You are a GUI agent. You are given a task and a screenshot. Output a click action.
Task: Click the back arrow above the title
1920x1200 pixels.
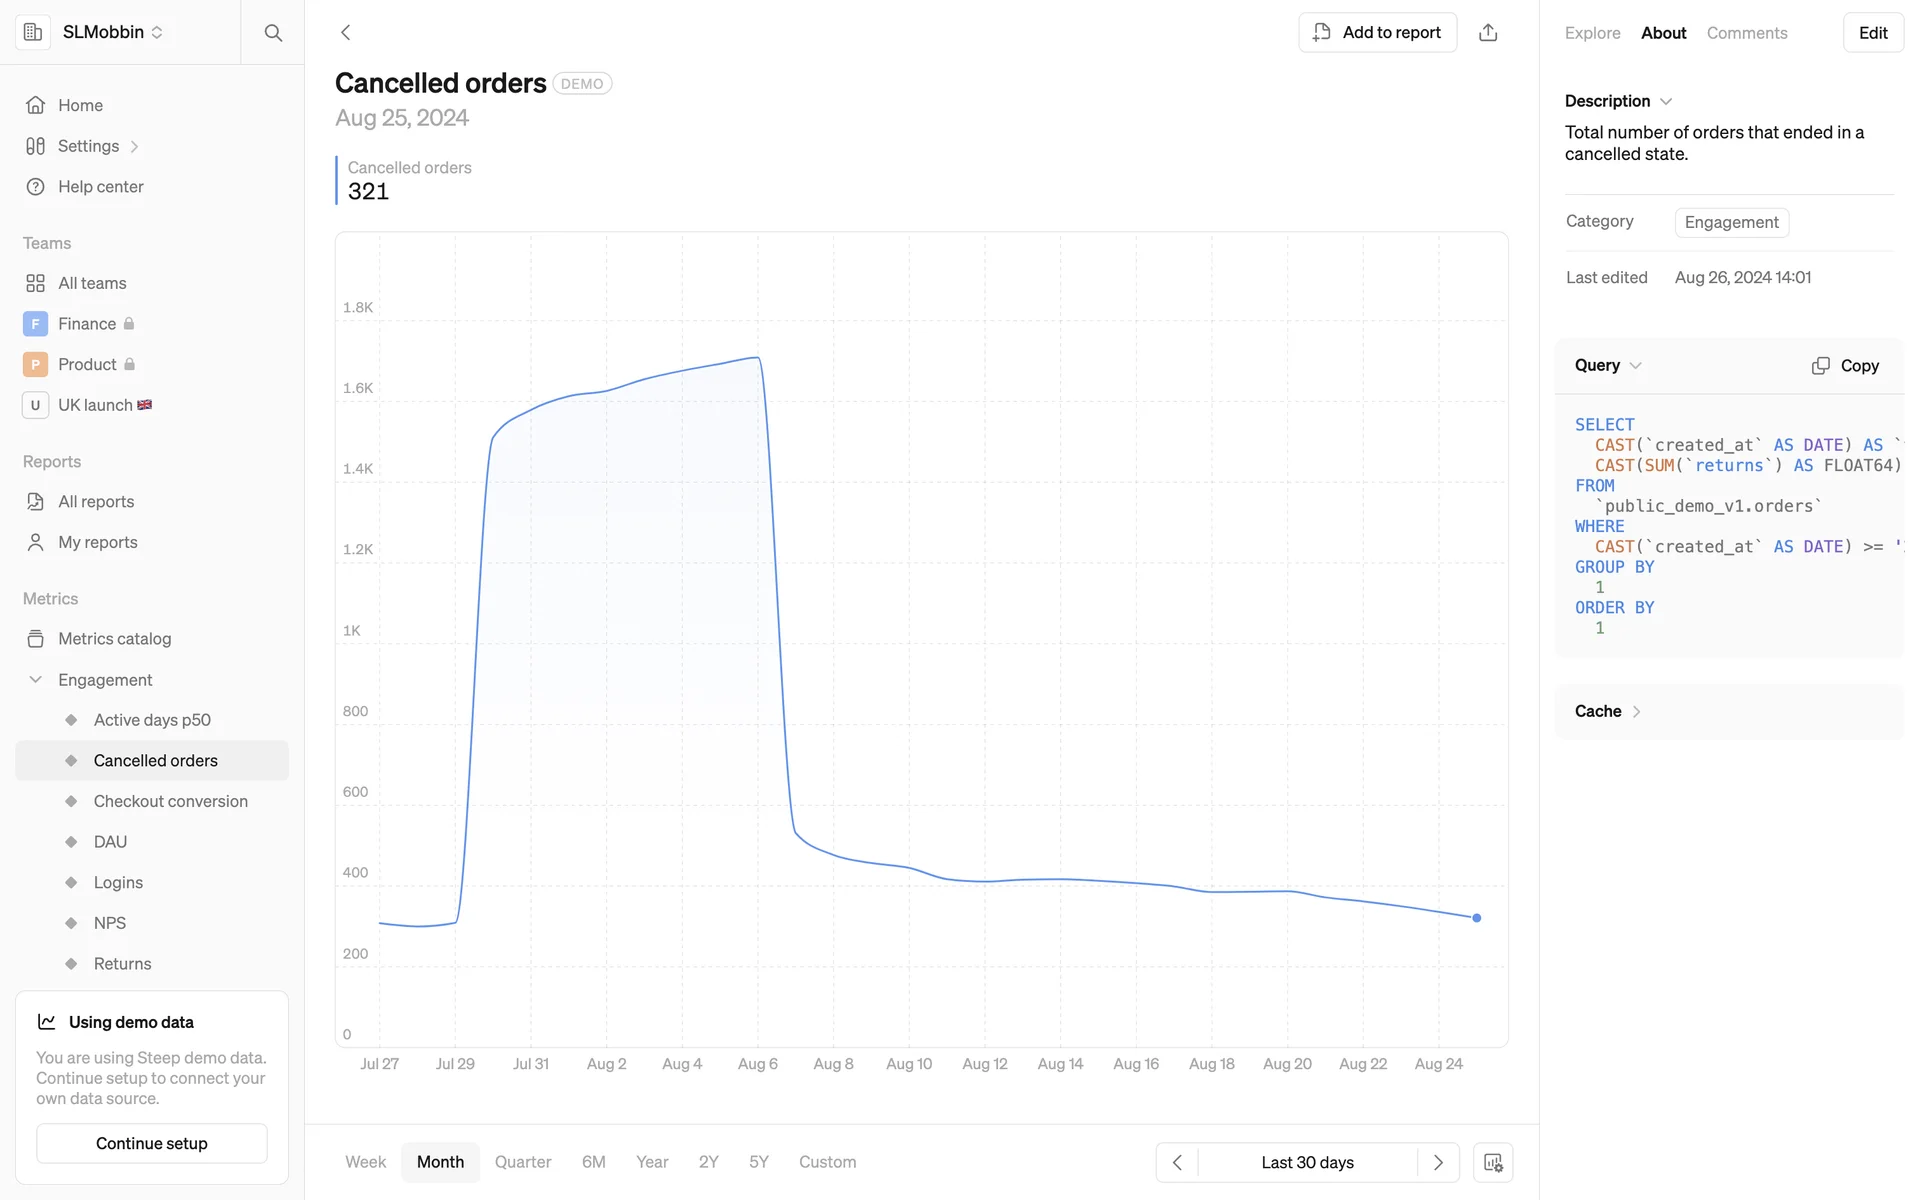tap(346, 33)
